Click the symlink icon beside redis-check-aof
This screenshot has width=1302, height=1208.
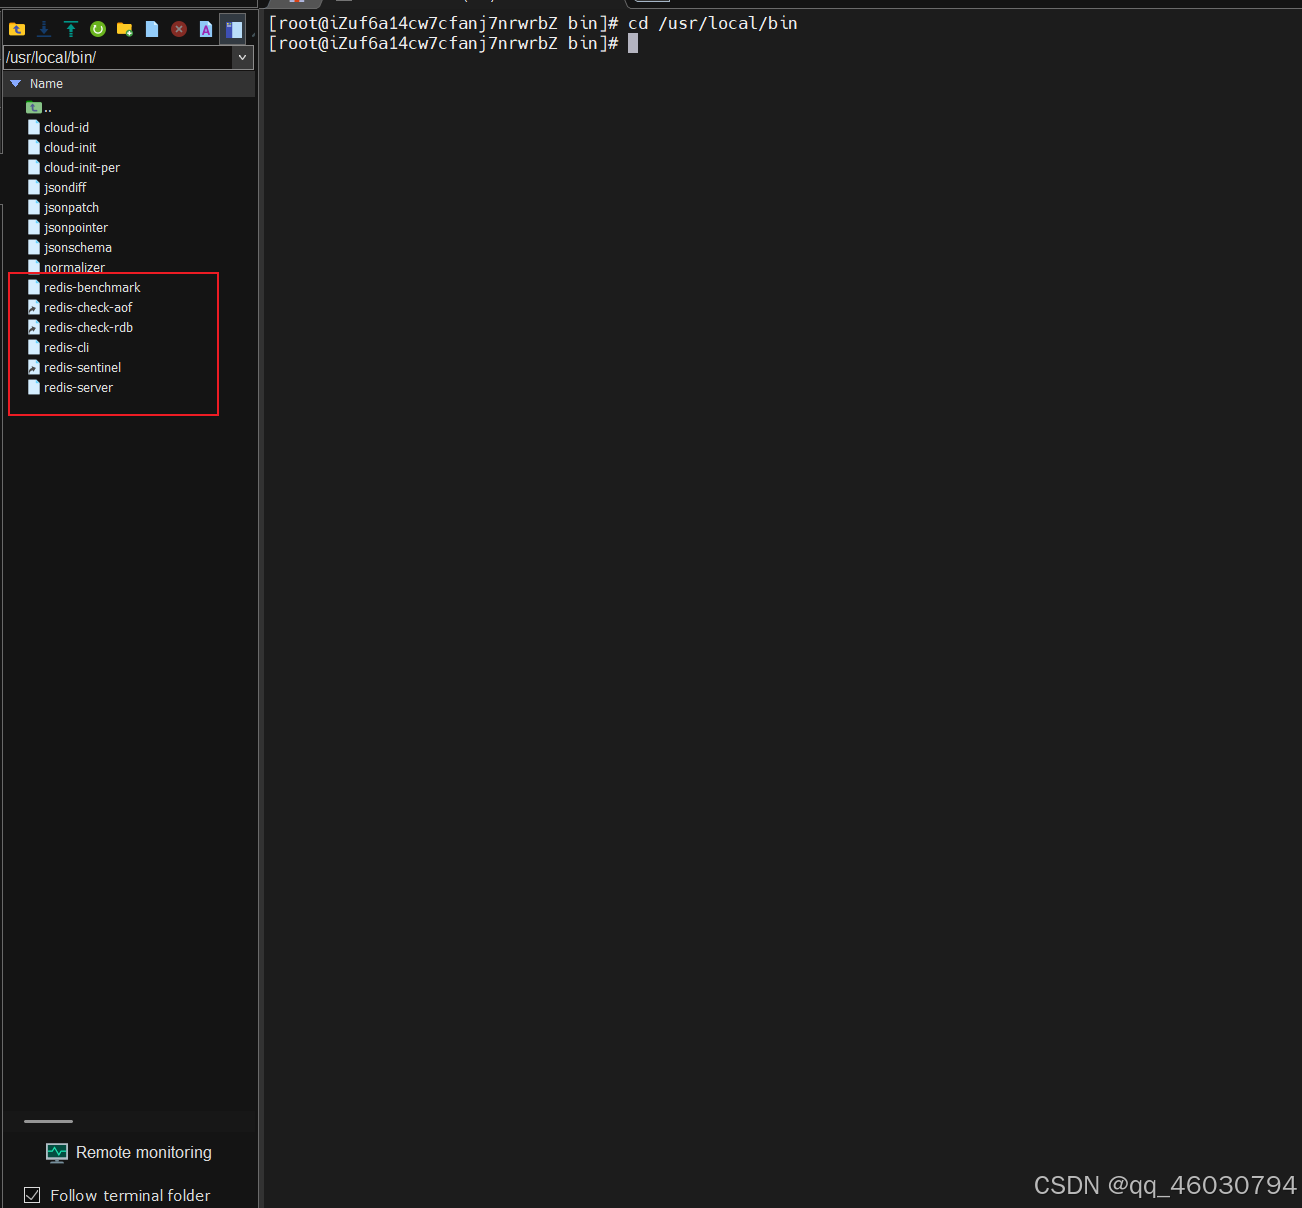34,307
